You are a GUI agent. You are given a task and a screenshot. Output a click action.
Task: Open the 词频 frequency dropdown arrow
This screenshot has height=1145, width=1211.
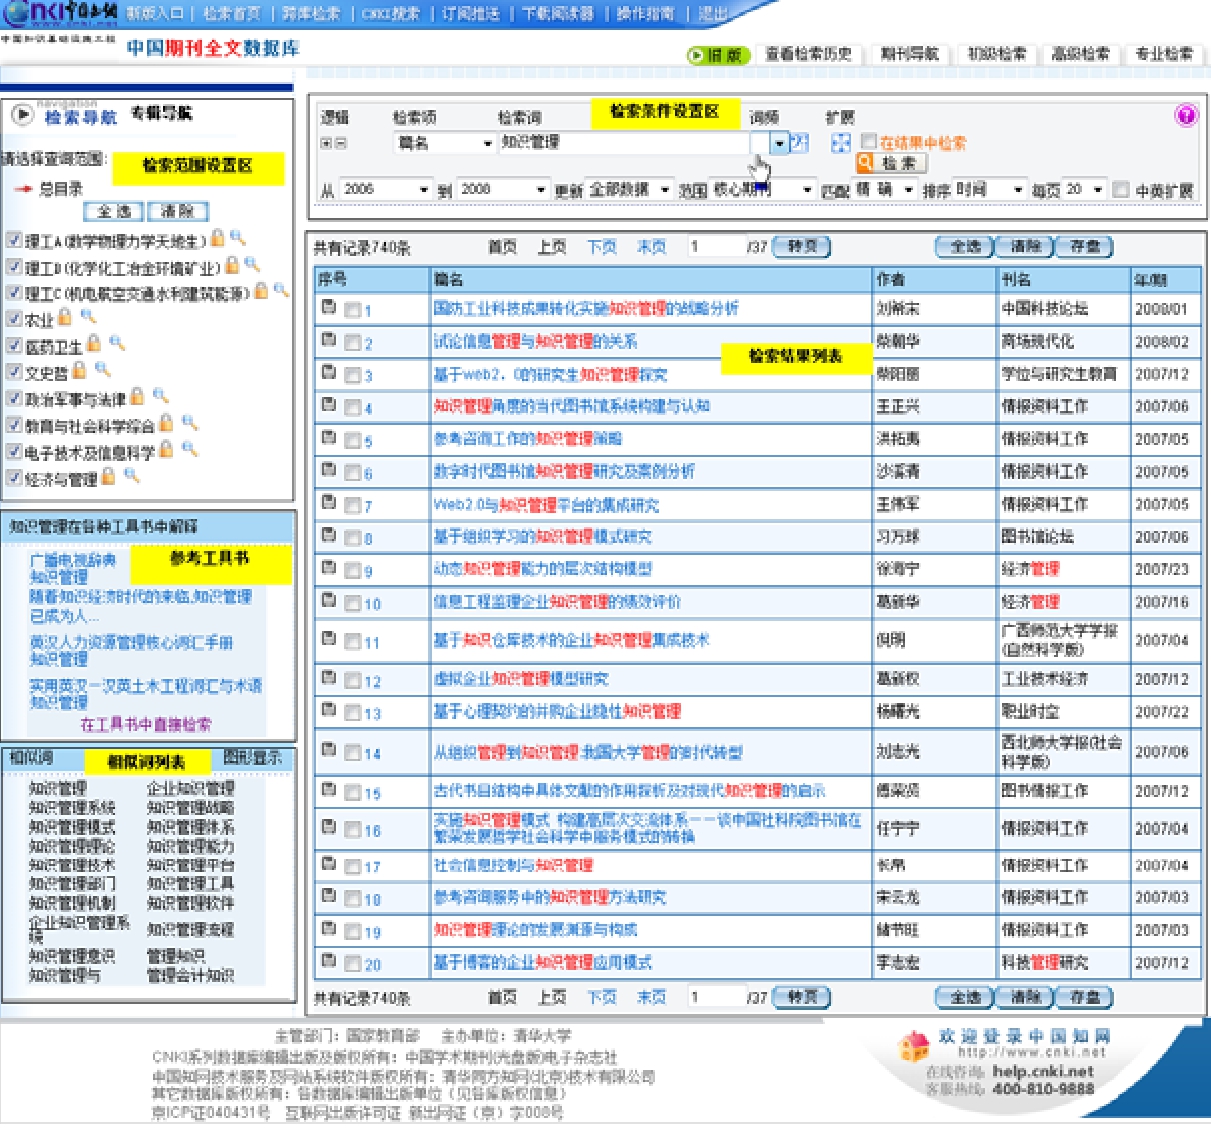(x=779, y=143)
